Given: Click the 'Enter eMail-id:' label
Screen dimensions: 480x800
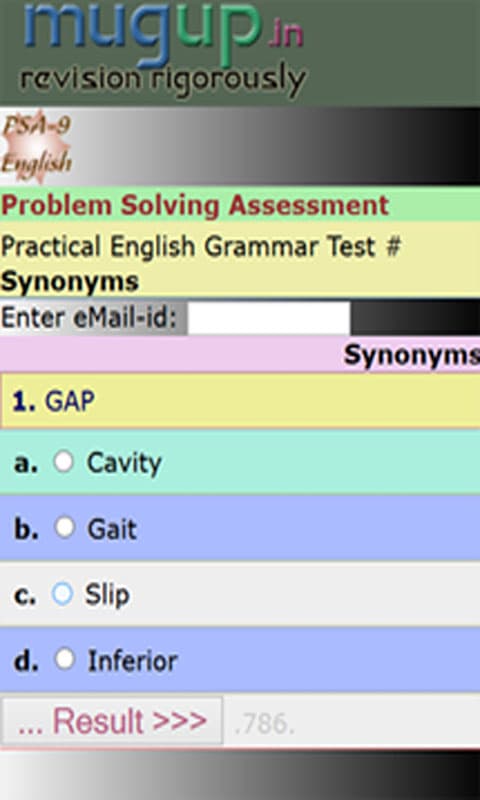Looking at the screenshot, I should click(89, 318).
